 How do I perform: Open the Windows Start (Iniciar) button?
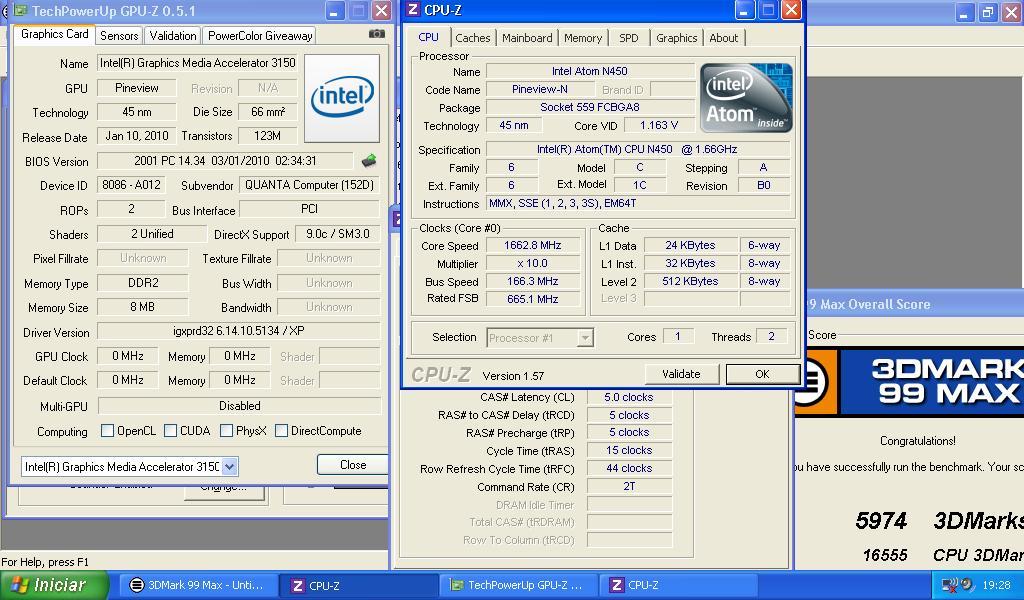point(54,584)
